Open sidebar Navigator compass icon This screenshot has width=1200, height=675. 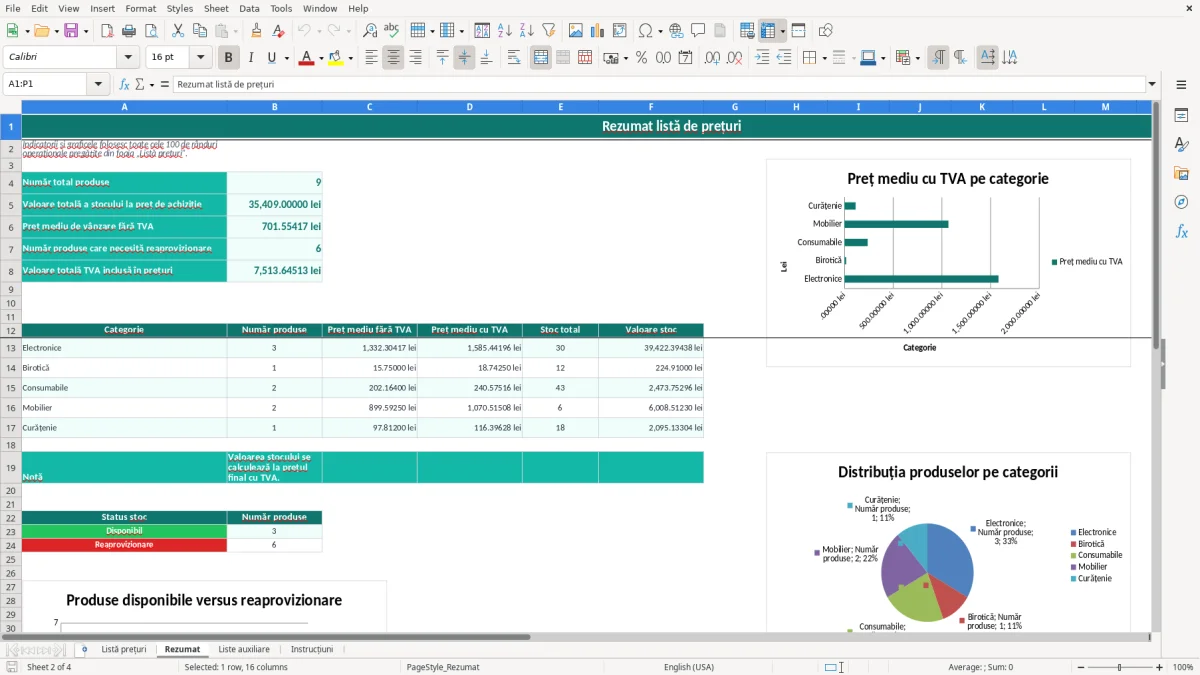(1181, 202)
